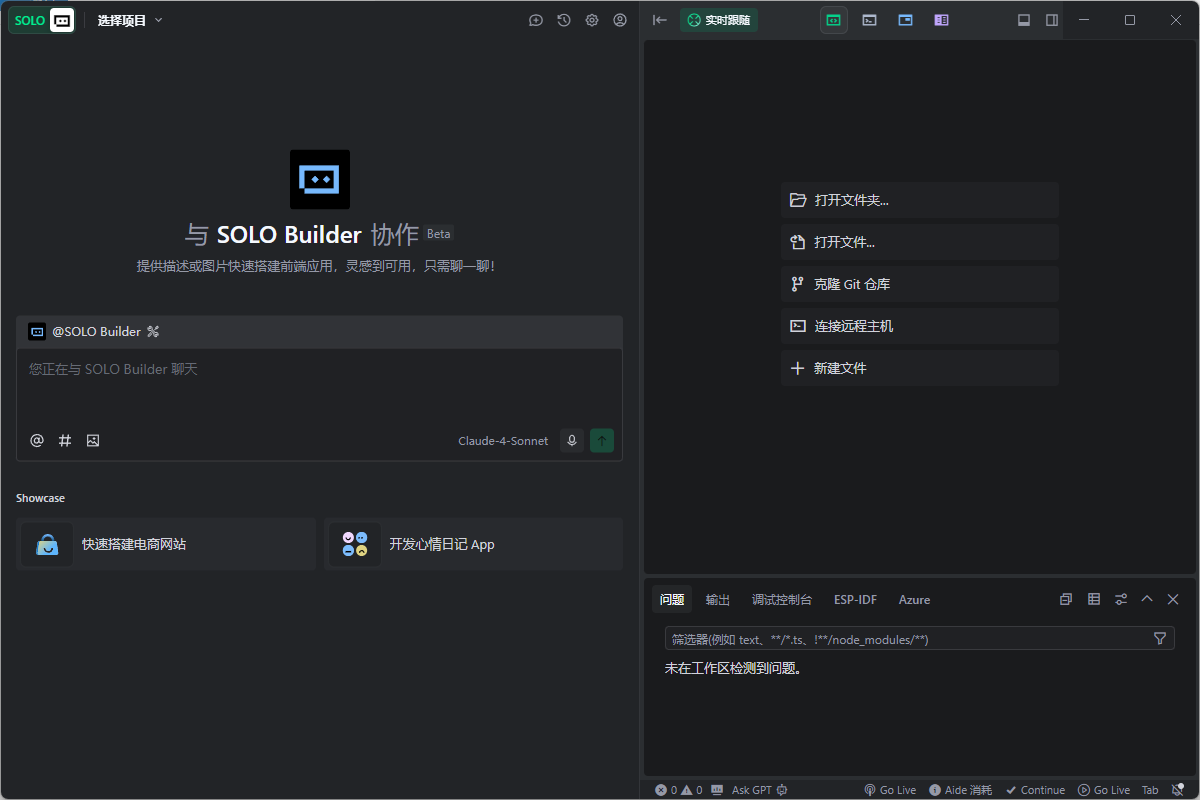Close the bottom problems panel

click(1173, 599)
